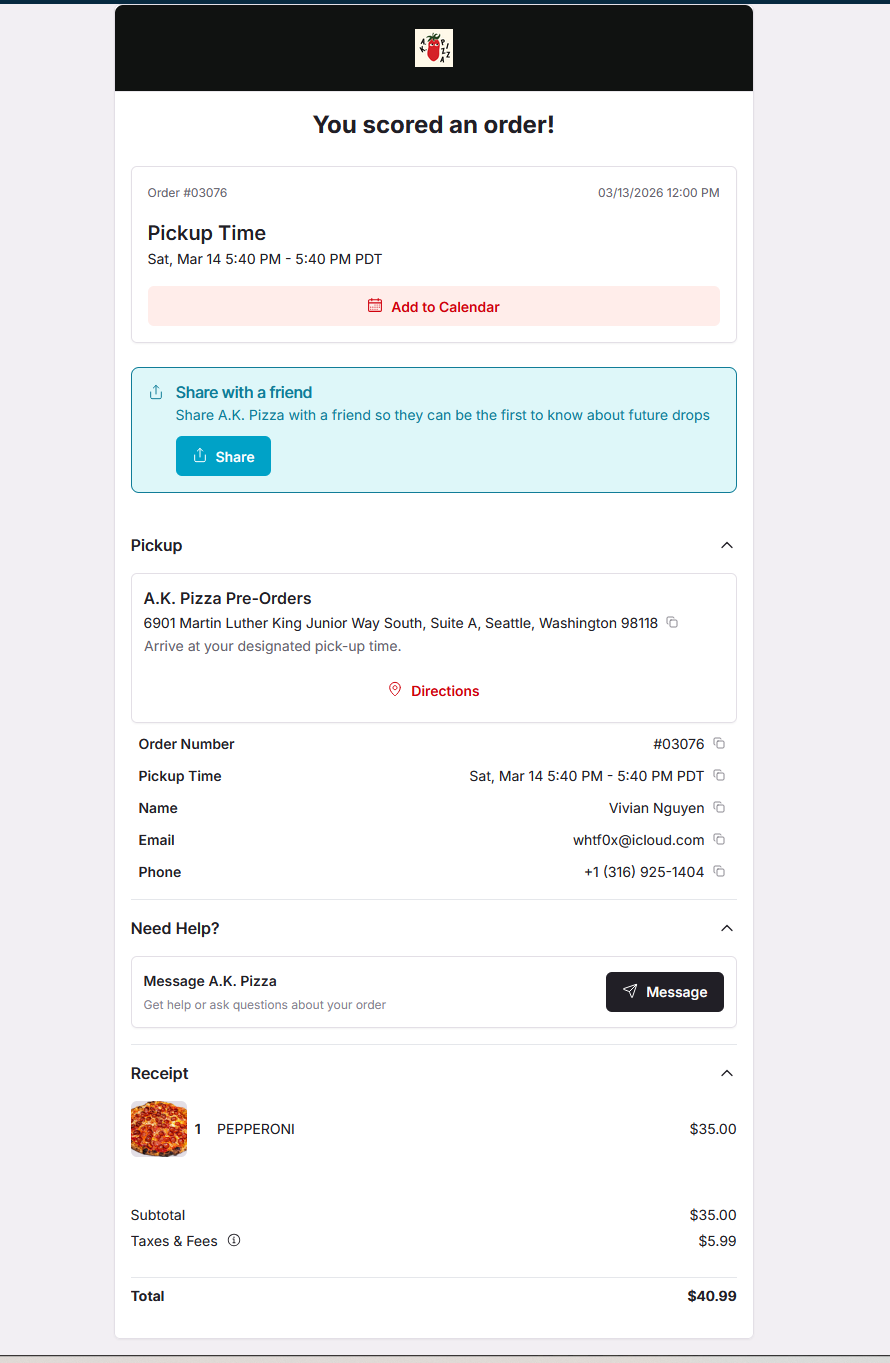Click the pepperoni pizza thumbnail
This screenshot has width=890, height=1363.
[159, 1129]
